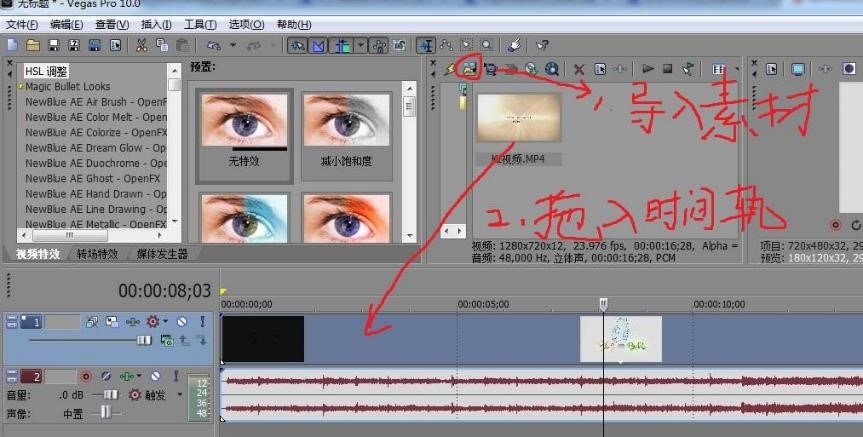The height and width of the screenshot is (437, 863).
Task: Switch to the 转场特效 tab
Action: pyautogui.click(x=103, y=254)
